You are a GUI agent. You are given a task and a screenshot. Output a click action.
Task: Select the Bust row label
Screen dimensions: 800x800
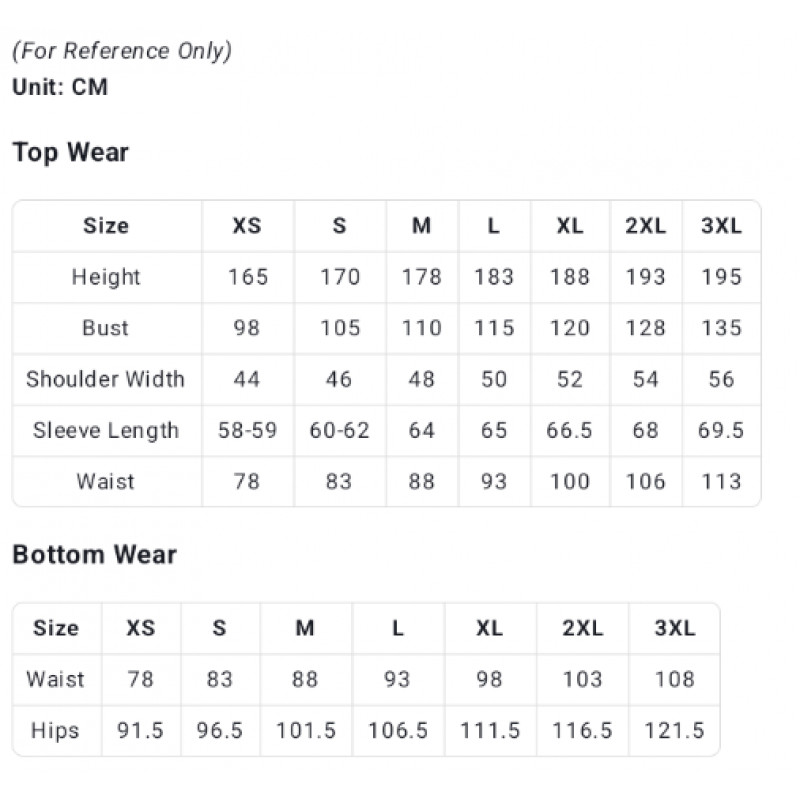point(106,328)
